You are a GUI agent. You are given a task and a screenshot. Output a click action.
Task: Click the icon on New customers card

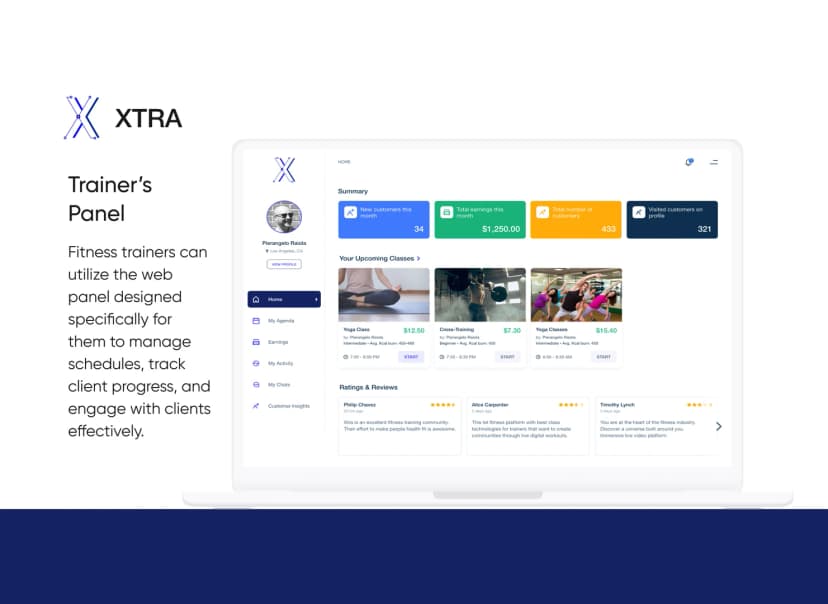click(x=350, y=212)
